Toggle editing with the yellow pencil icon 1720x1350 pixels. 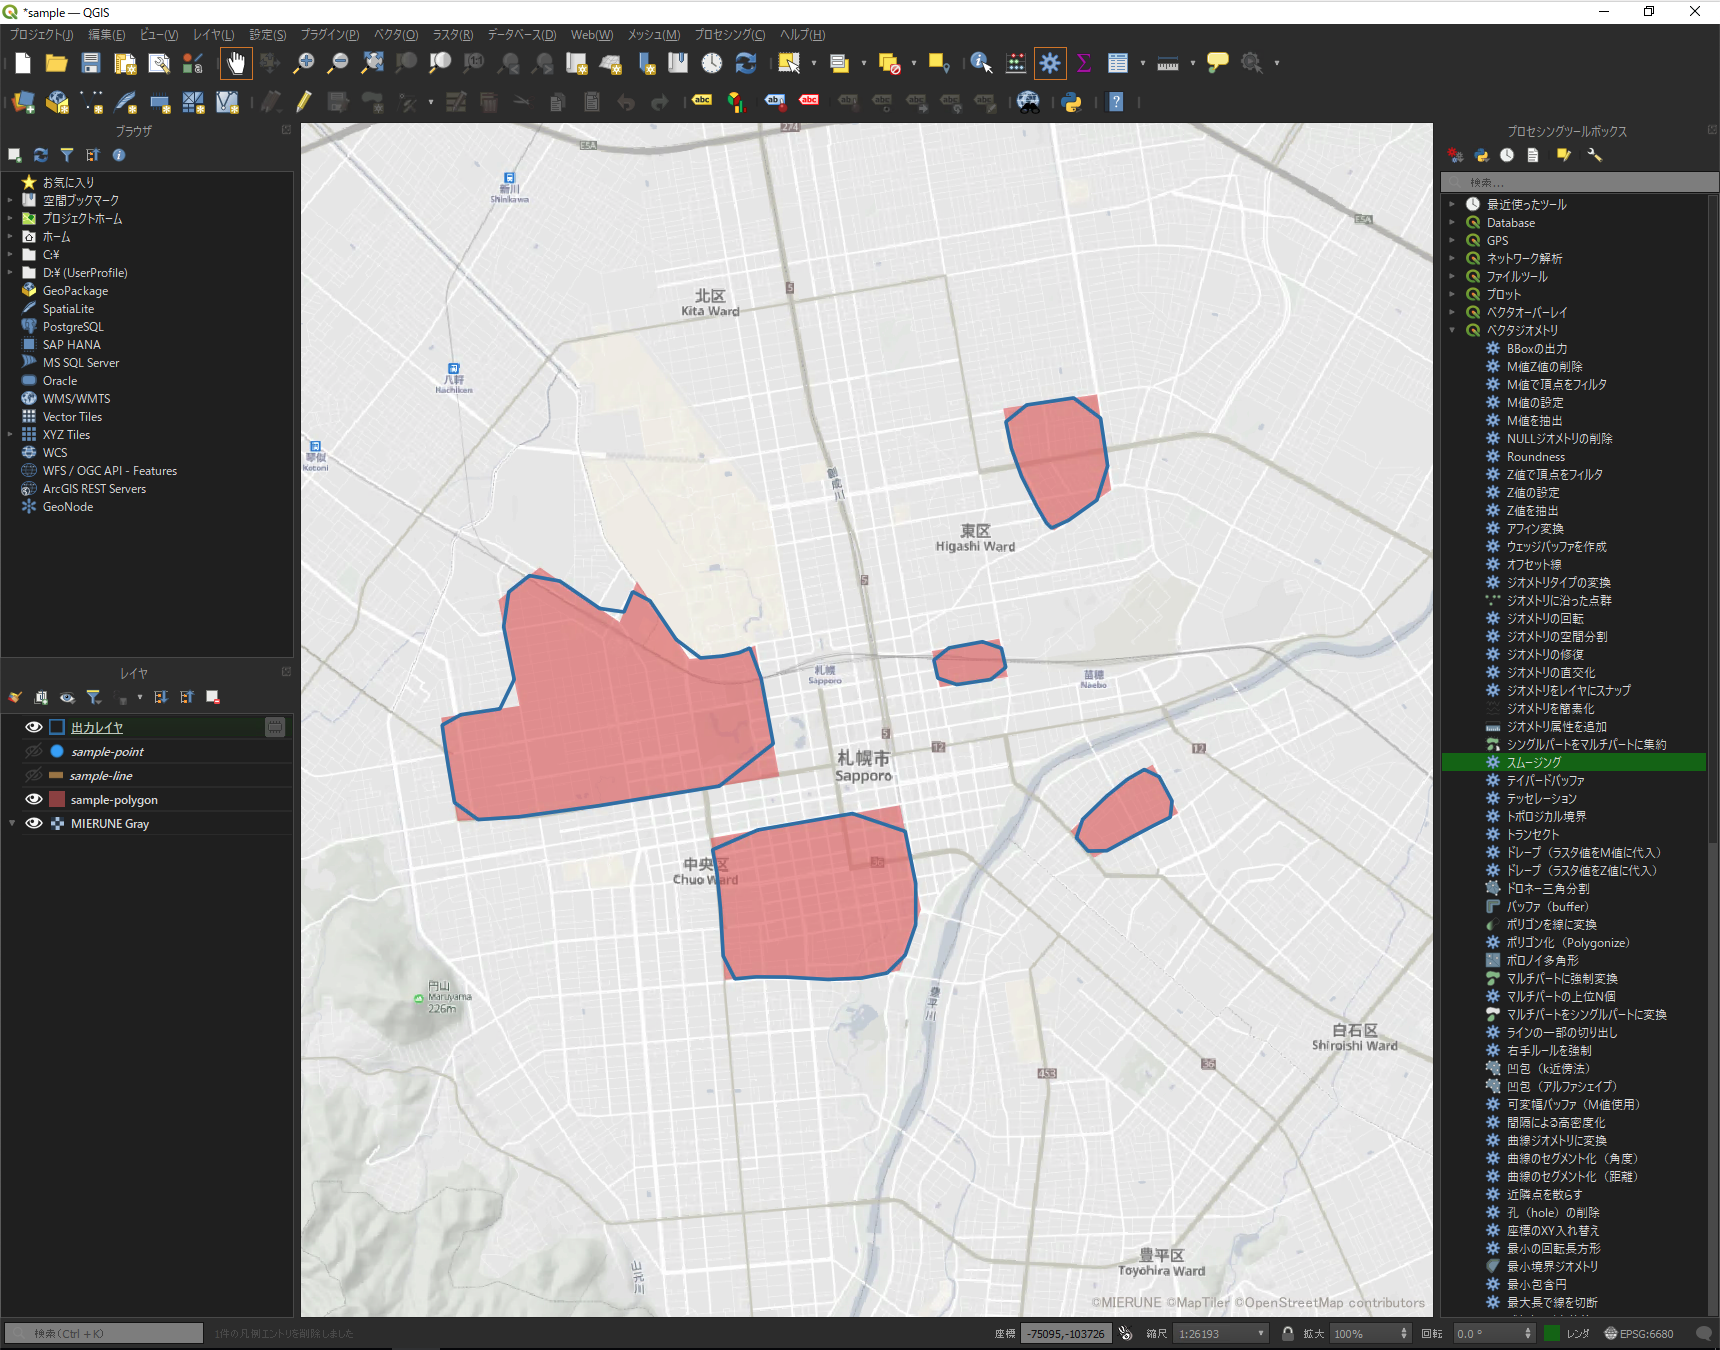[304, 102]
